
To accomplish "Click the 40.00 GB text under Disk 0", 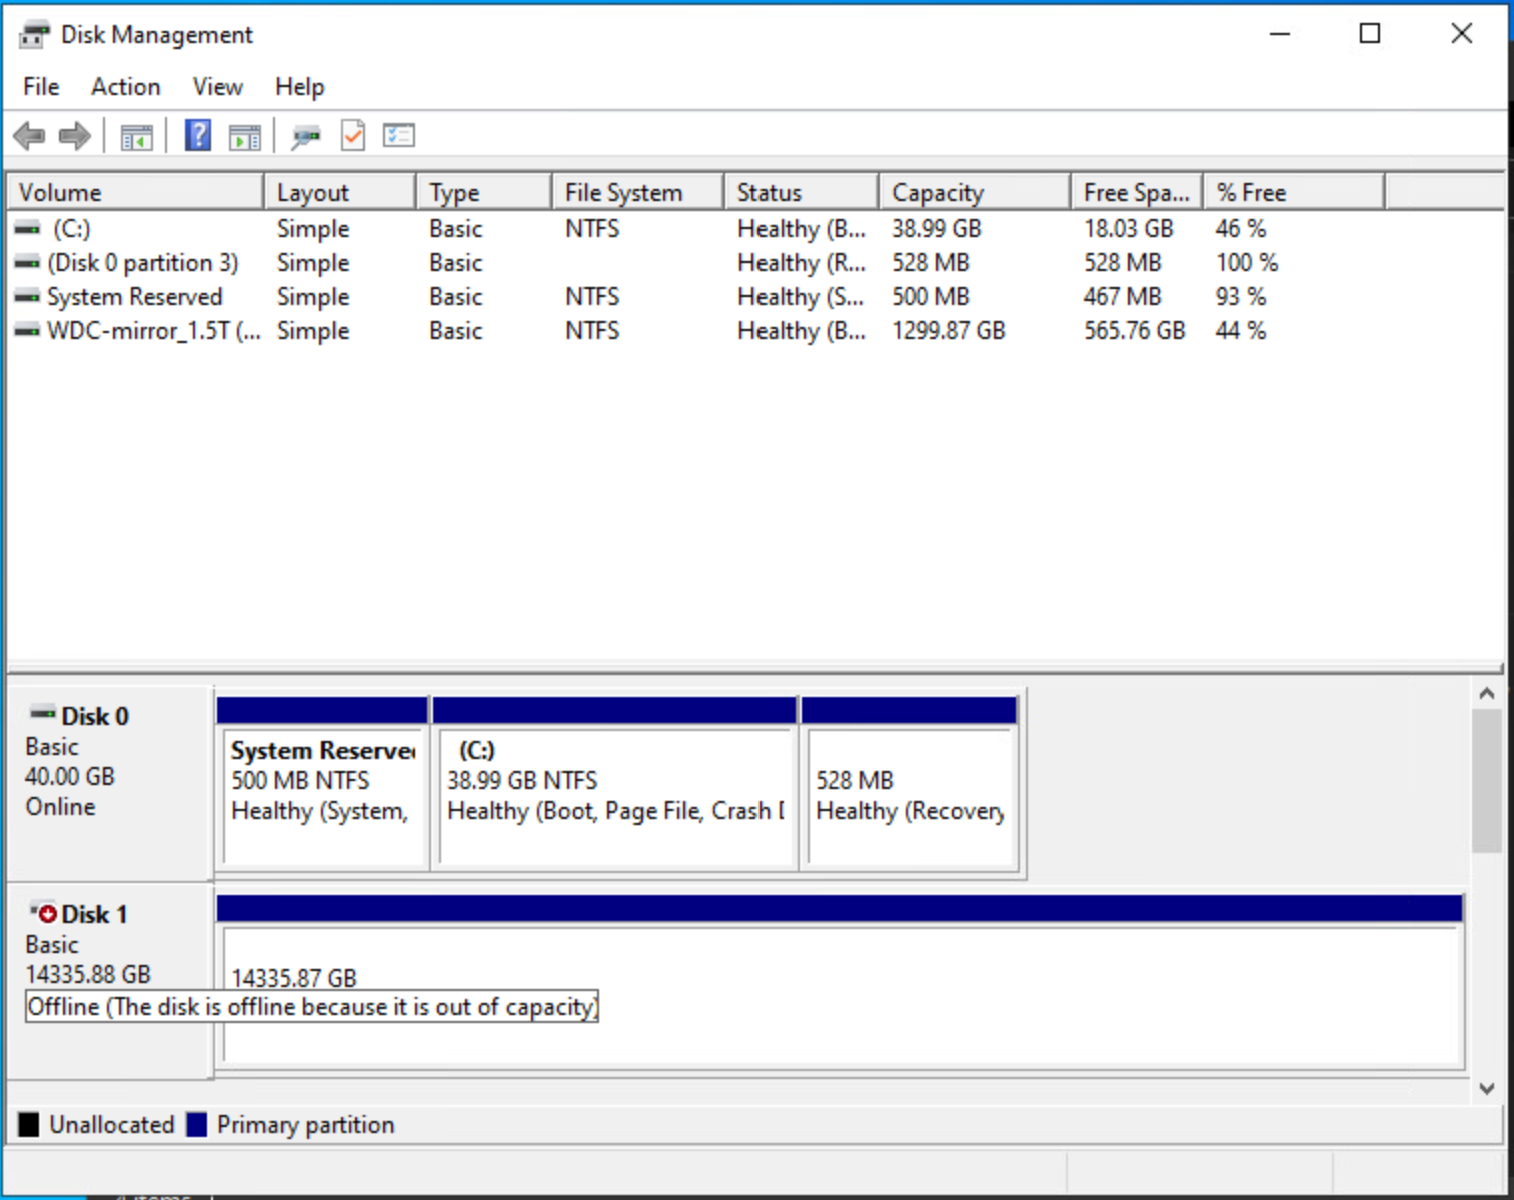I will tap(70, 777).
